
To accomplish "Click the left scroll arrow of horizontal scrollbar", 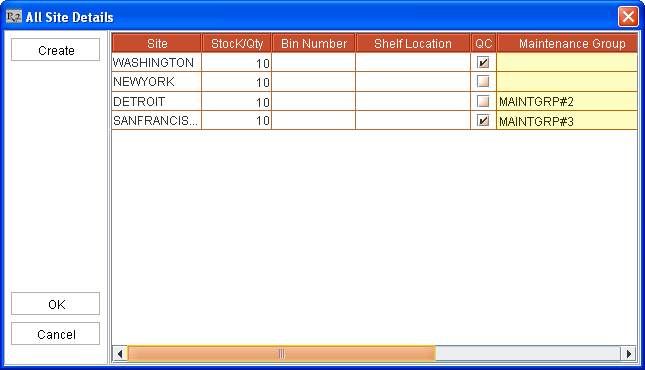I will point(120,354).
